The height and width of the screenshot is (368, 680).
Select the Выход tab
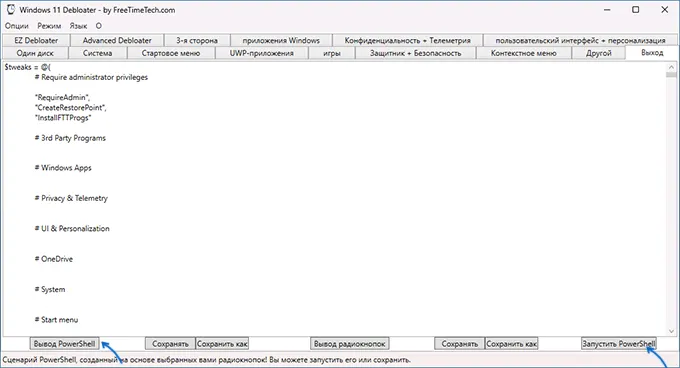652,52
